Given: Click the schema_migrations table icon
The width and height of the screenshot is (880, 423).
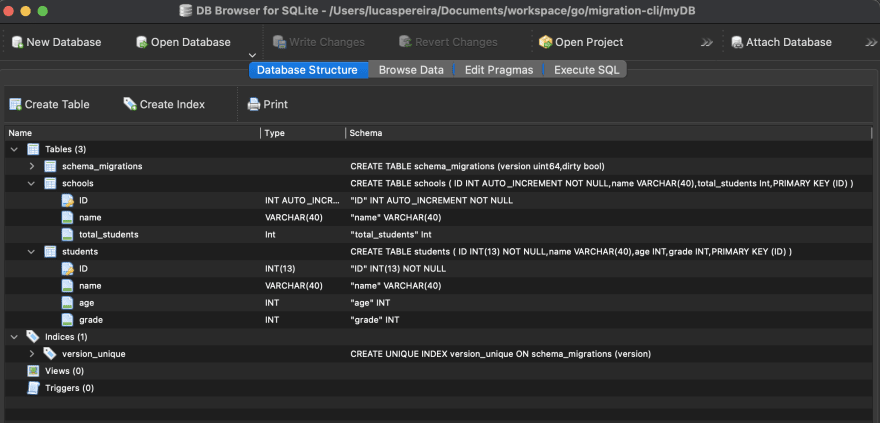Looking at the screenshot, I should pyautogui.click(x=51, y=166).
